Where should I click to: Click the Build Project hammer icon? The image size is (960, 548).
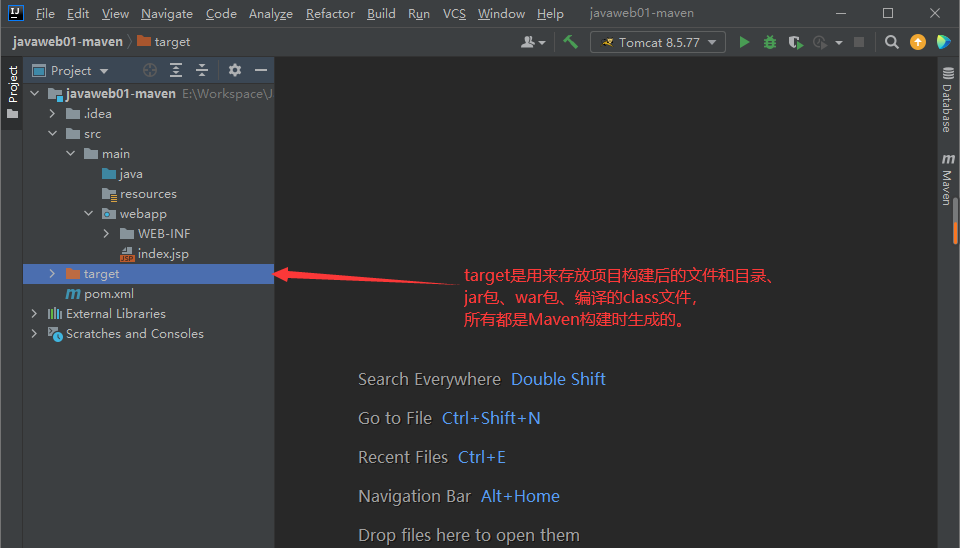click(x=571, y=42)
